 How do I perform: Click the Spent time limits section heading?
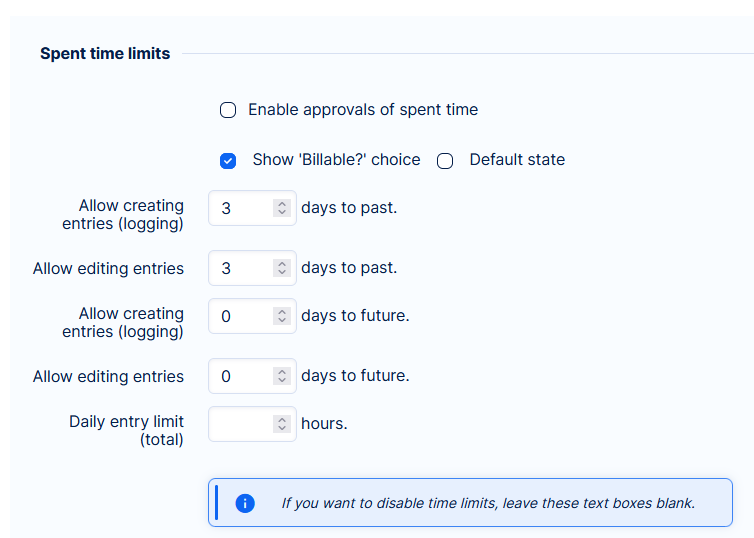point(105,54)
